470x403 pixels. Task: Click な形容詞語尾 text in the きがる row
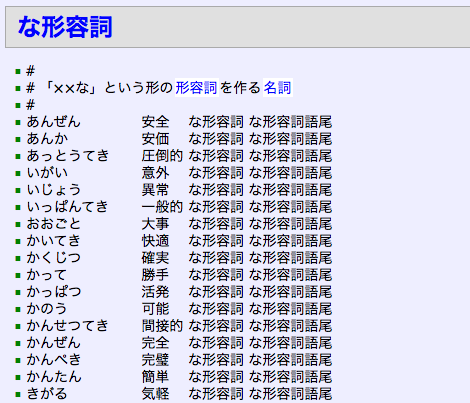tap(290, 394)
